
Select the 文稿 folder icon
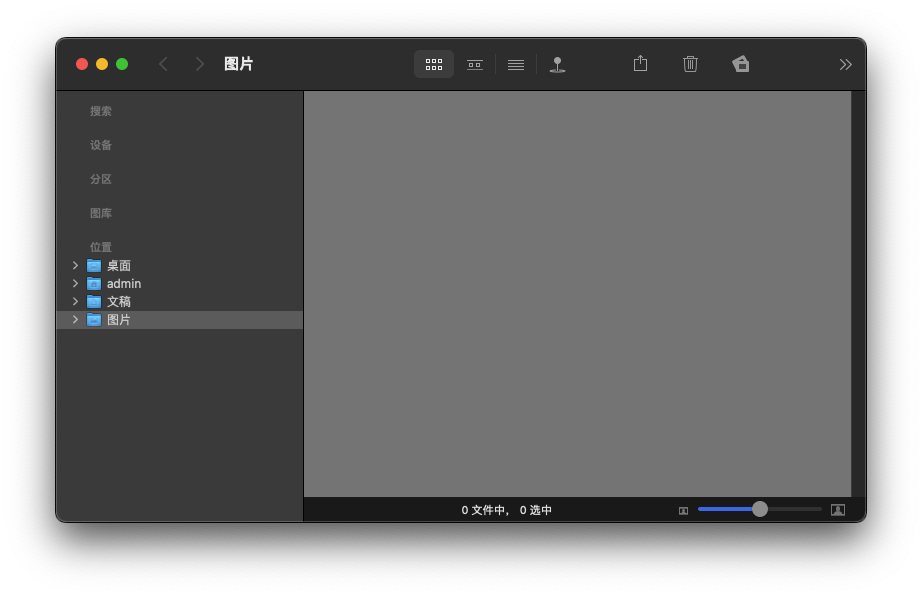coord(94,302)
